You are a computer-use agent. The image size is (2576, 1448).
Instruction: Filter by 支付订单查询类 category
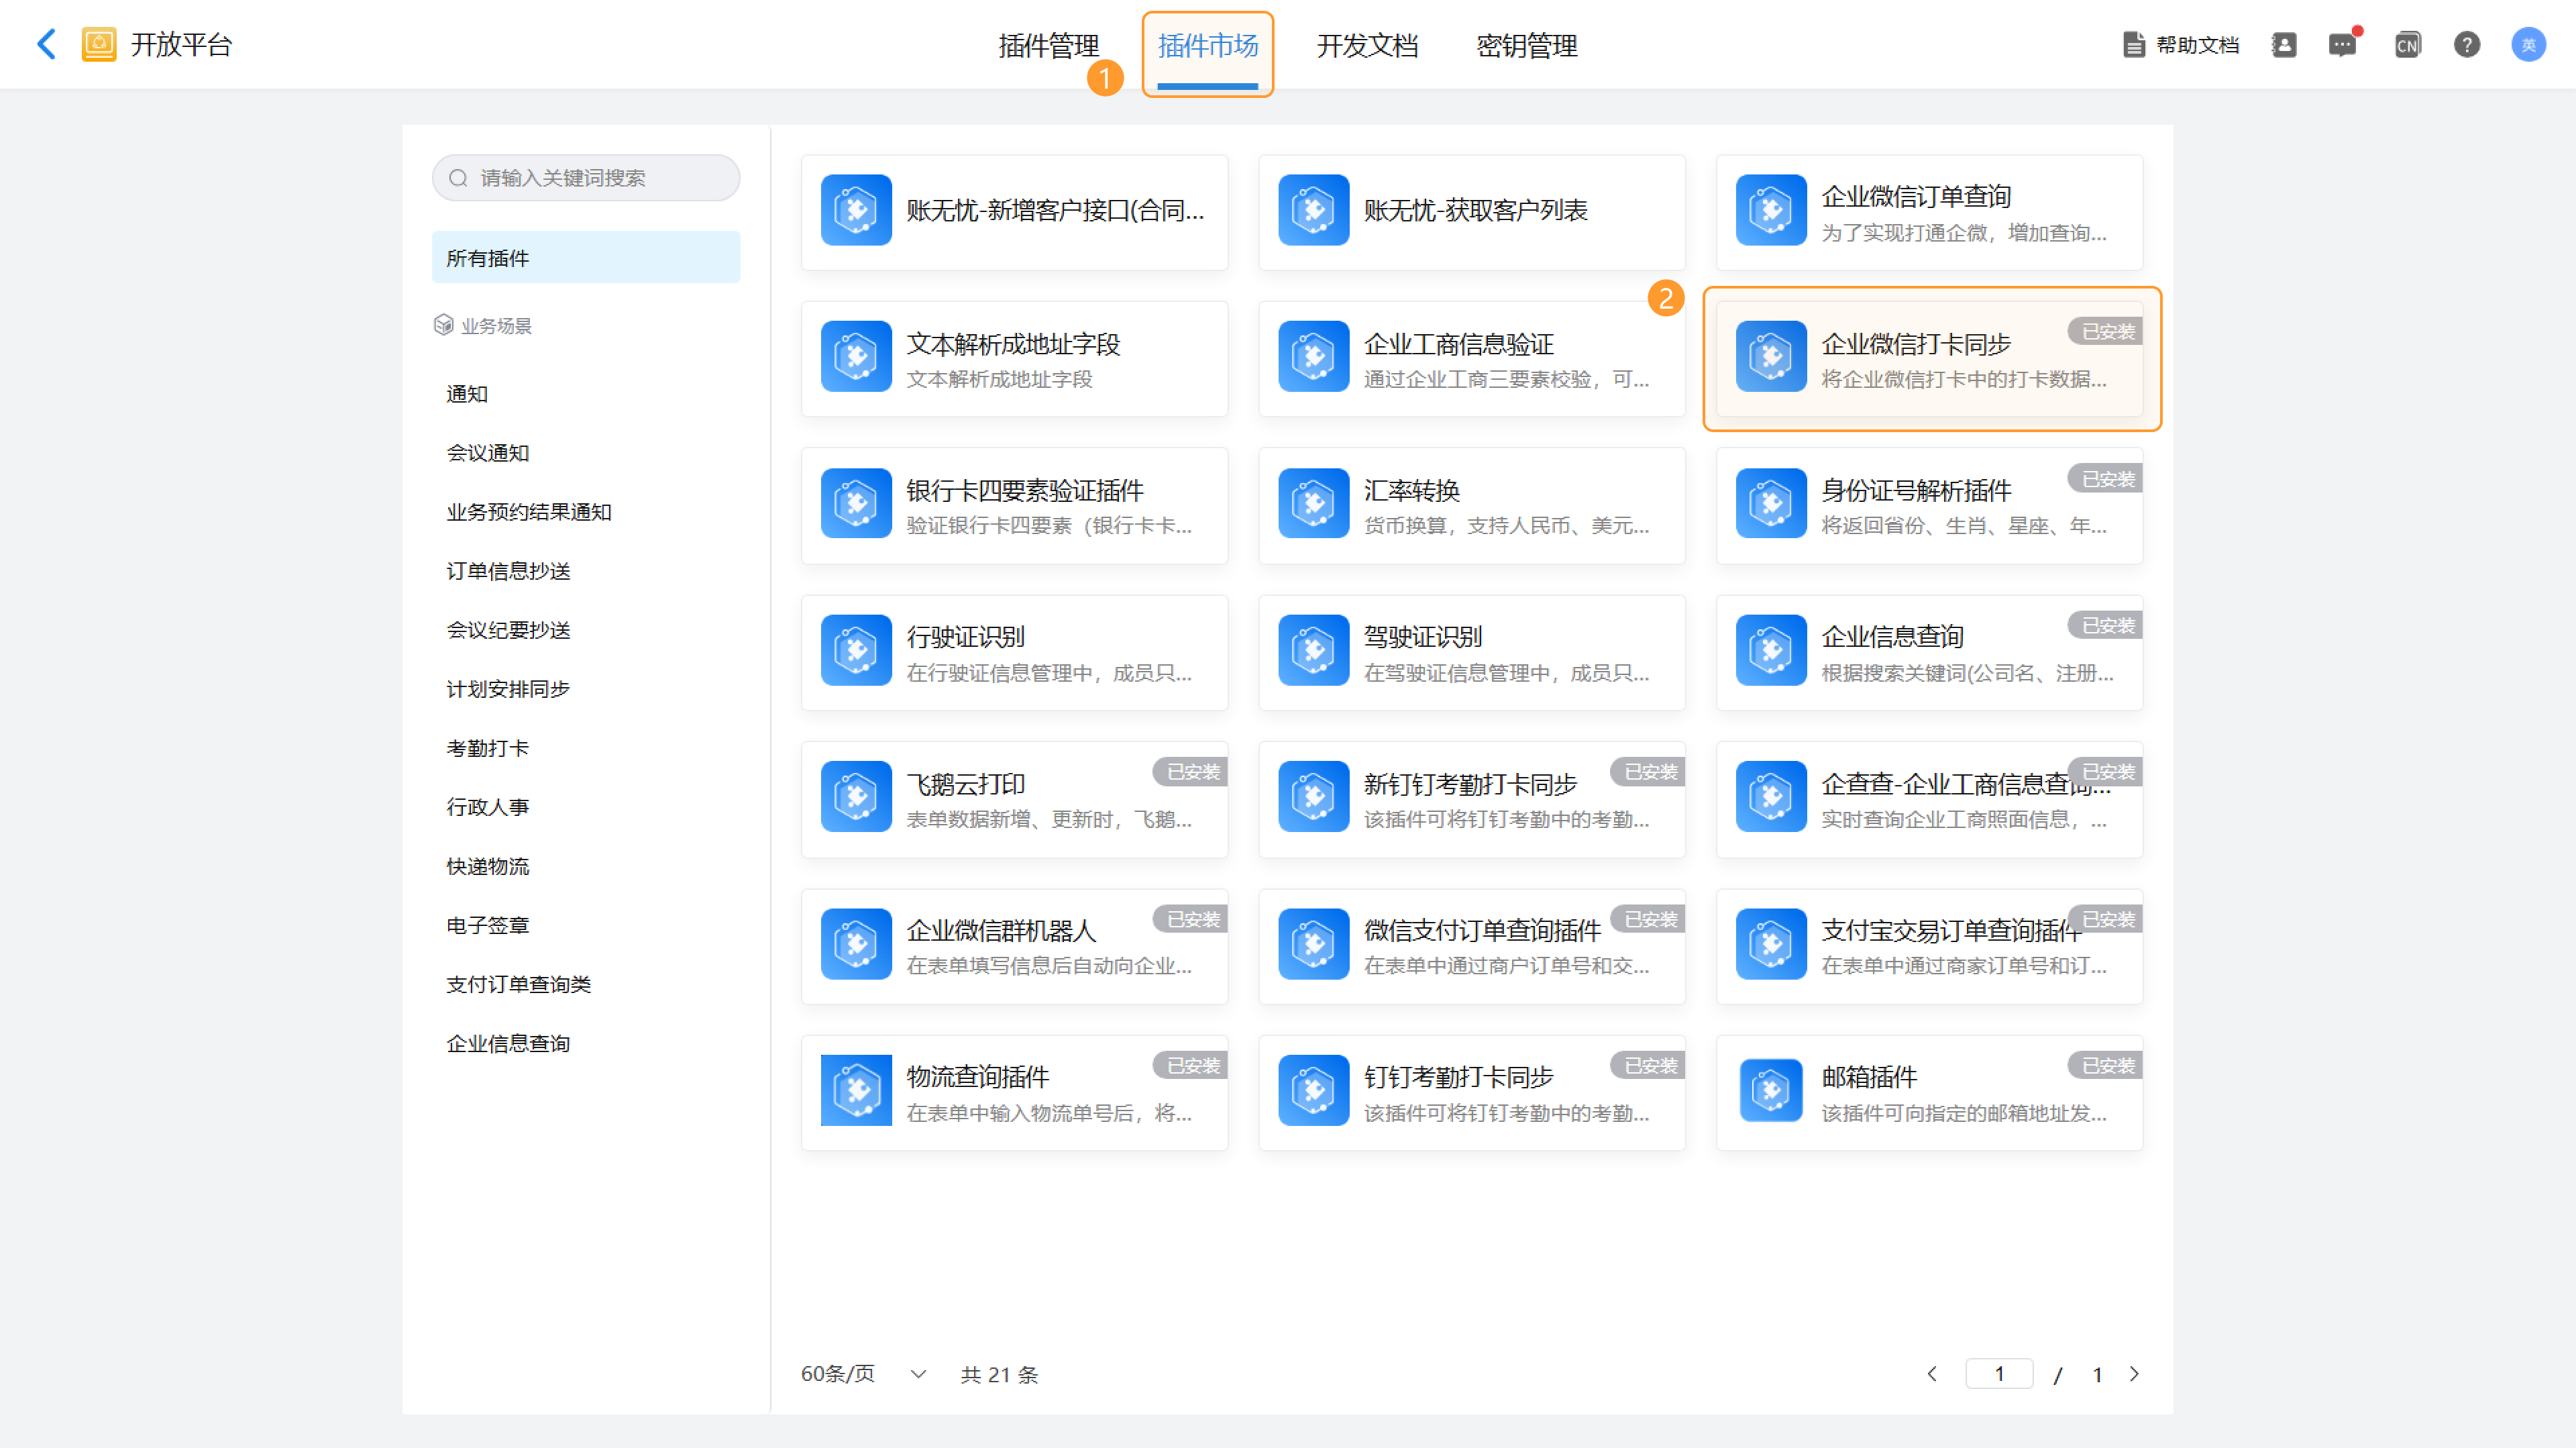tap(518, 984)
